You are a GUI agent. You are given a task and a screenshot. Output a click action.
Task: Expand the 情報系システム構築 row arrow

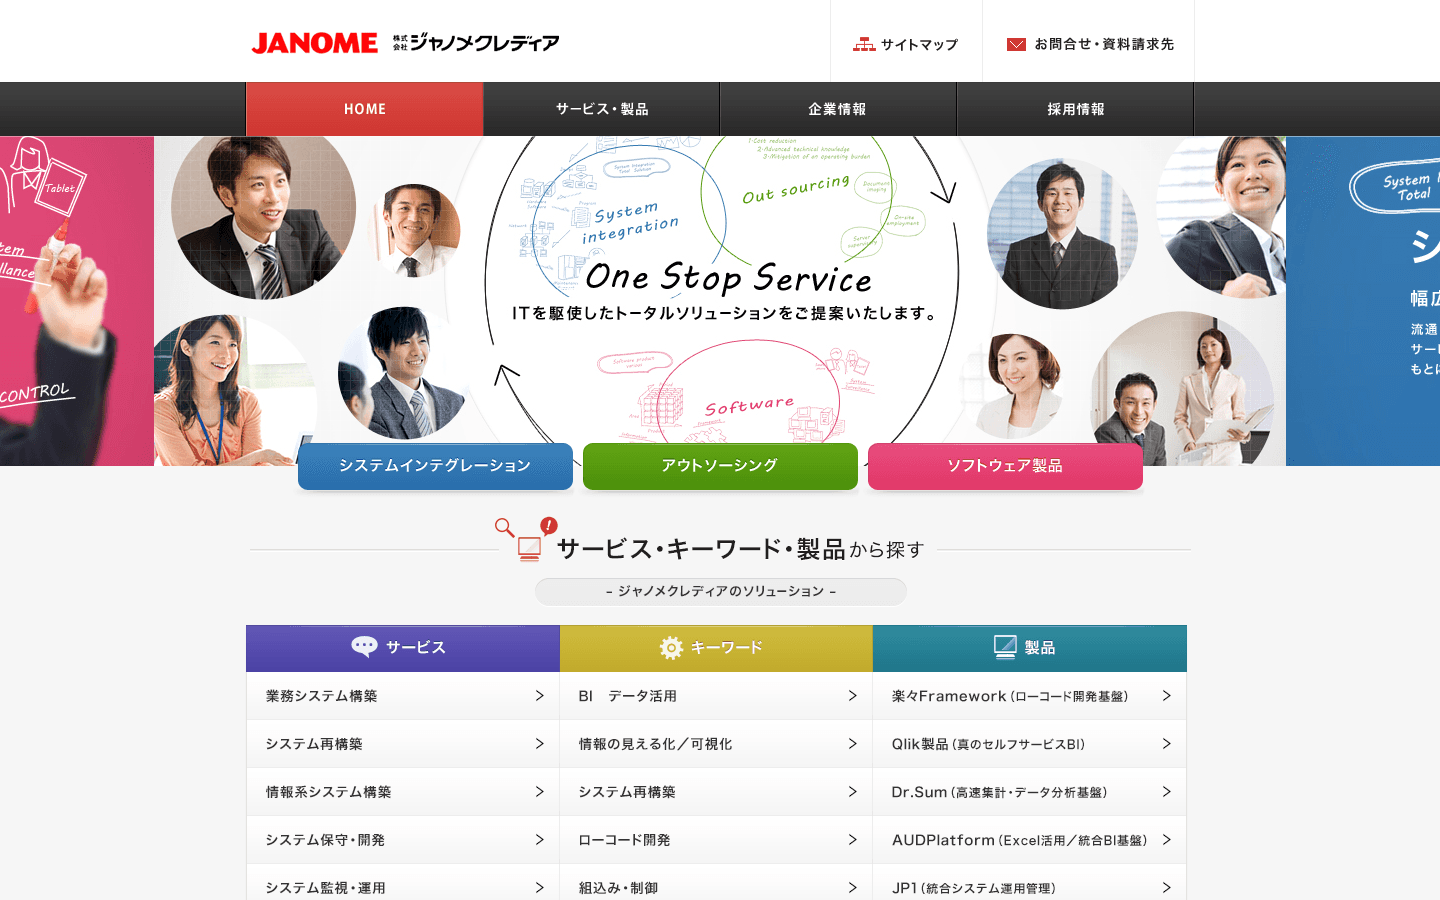pyautogui.click(x=540, y=792)
